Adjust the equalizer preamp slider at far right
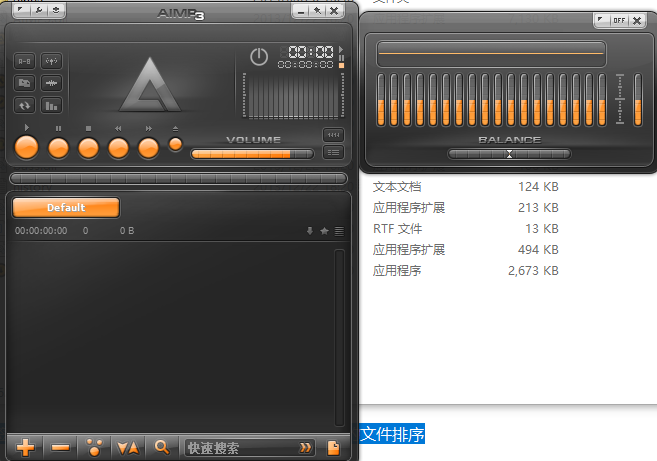Screen dimensions: 657x461 638,100
